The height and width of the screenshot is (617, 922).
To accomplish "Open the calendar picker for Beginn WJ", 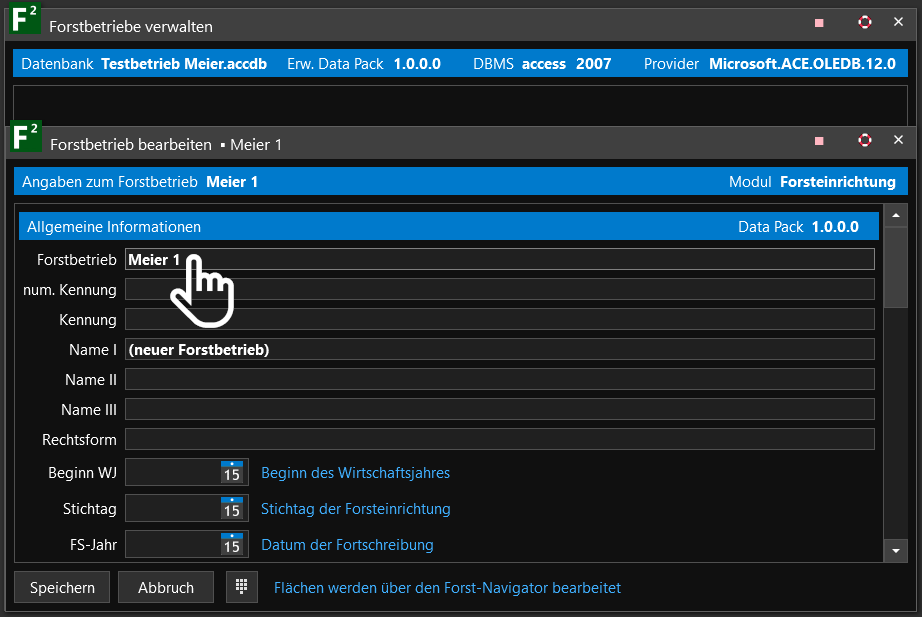I will [x=232, y=472].
